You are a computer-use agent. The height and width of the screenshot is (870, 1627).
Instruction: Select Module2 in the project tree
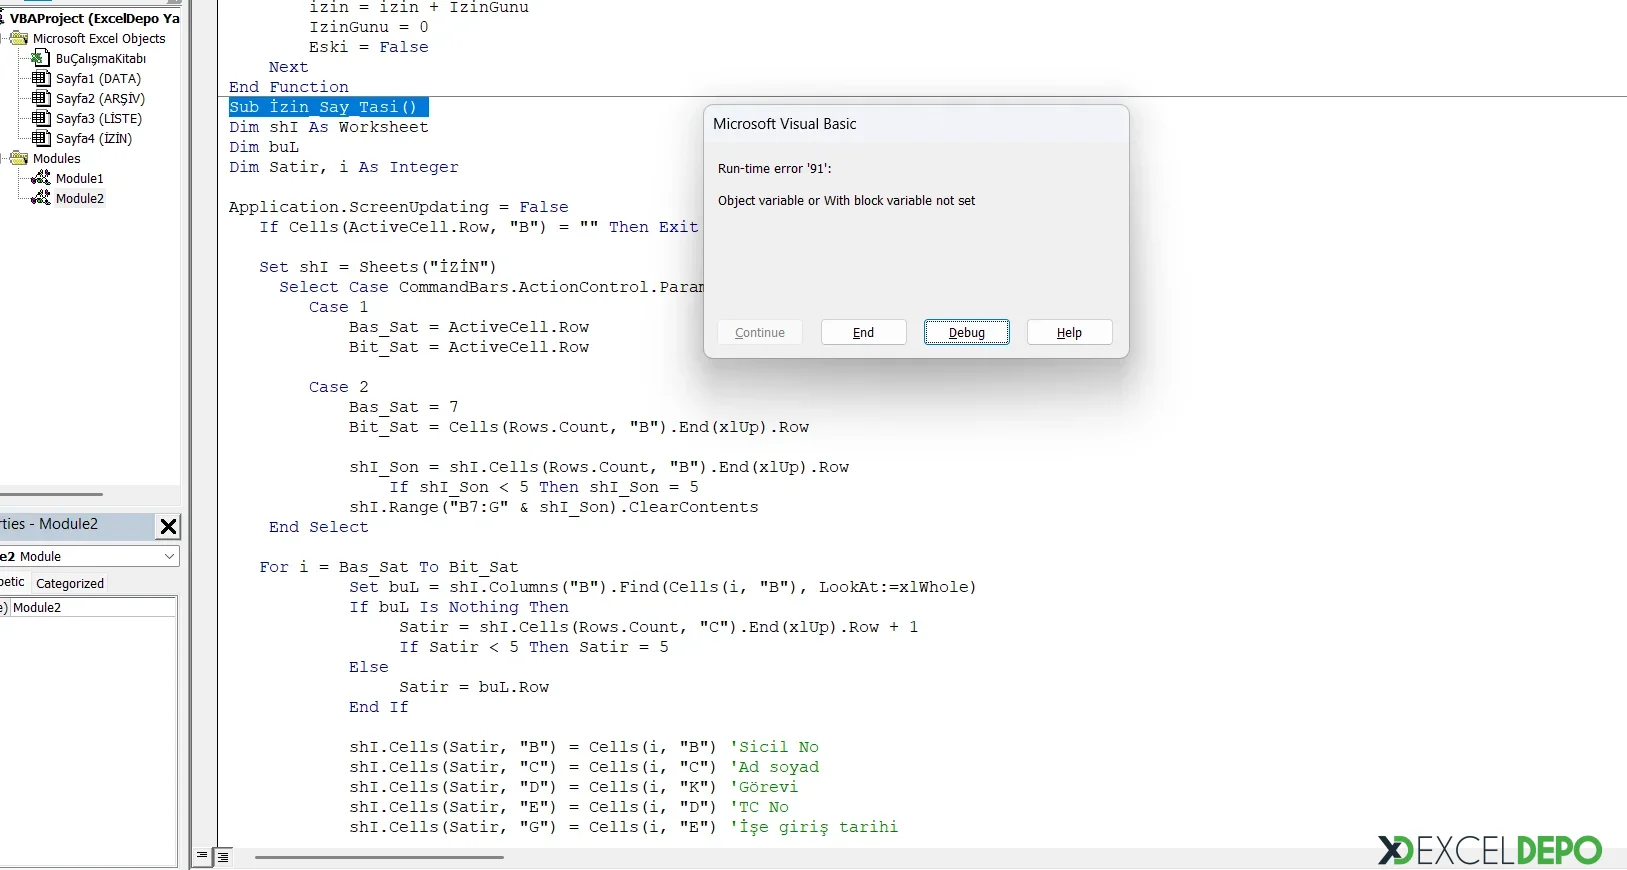79,199
